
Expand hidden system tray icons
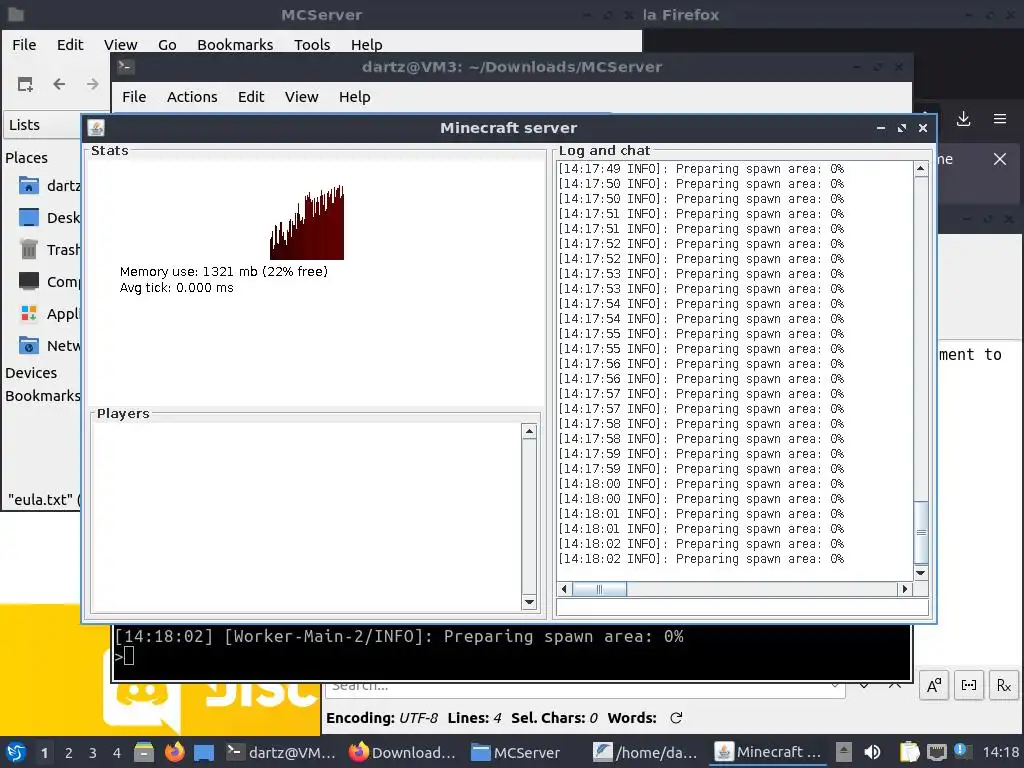tap(844, 752)
